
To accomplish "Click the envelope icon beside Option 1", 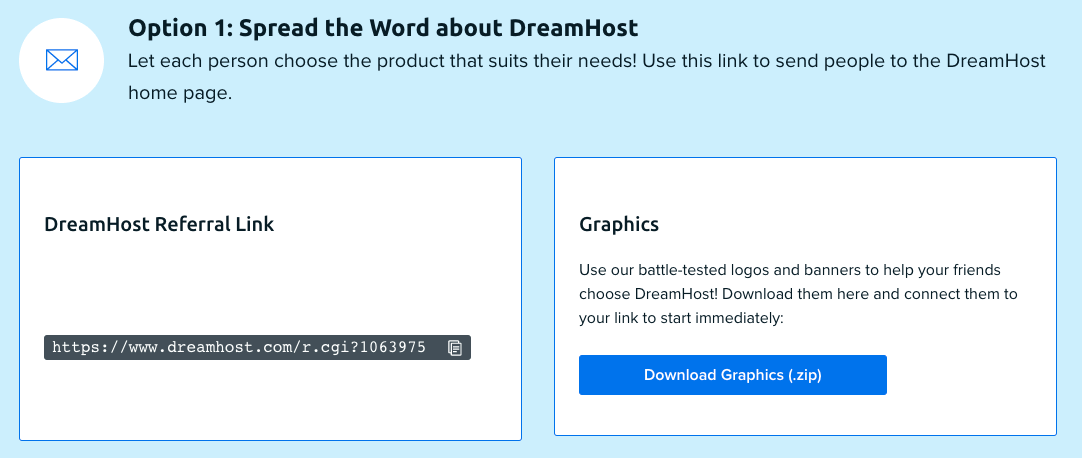I will 61,60.
